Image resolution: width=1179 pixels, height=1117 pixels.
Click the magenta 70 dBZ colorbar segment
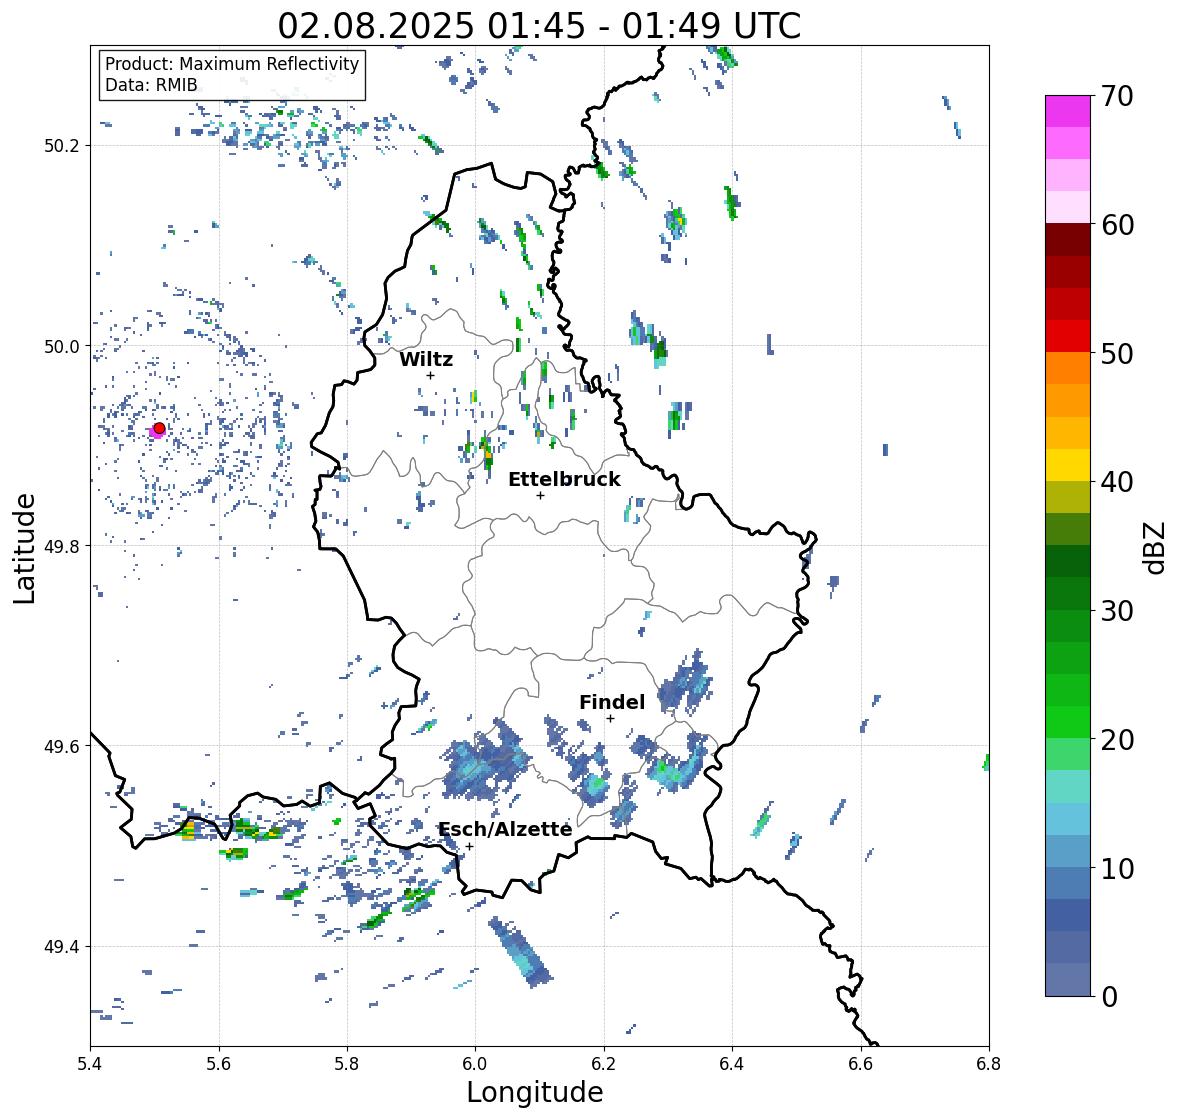click(1068, 111)
